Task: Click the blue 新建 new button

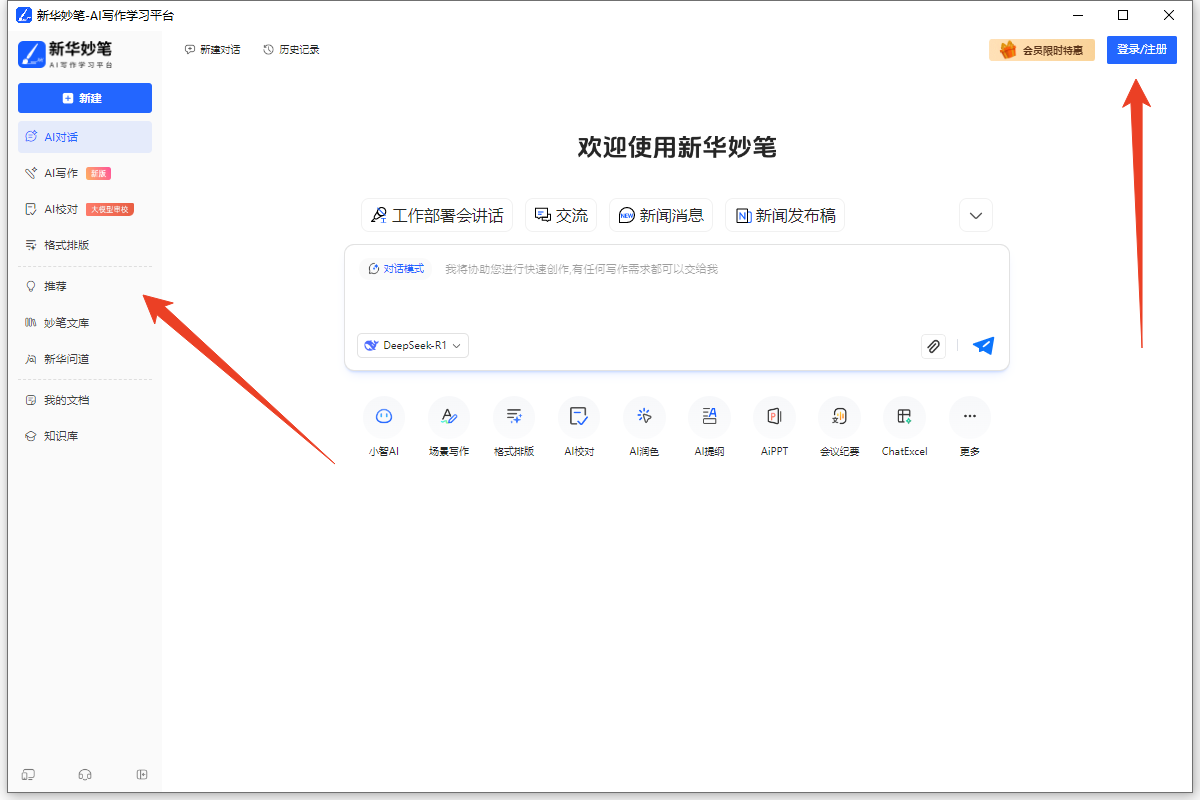Action: [84, 97]
